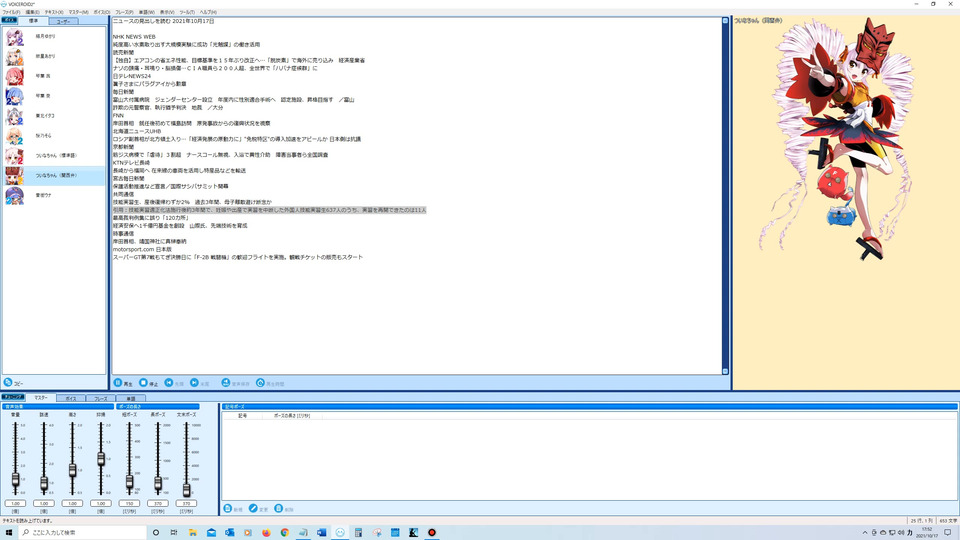Click the 音量 value field under the slider

15,503
